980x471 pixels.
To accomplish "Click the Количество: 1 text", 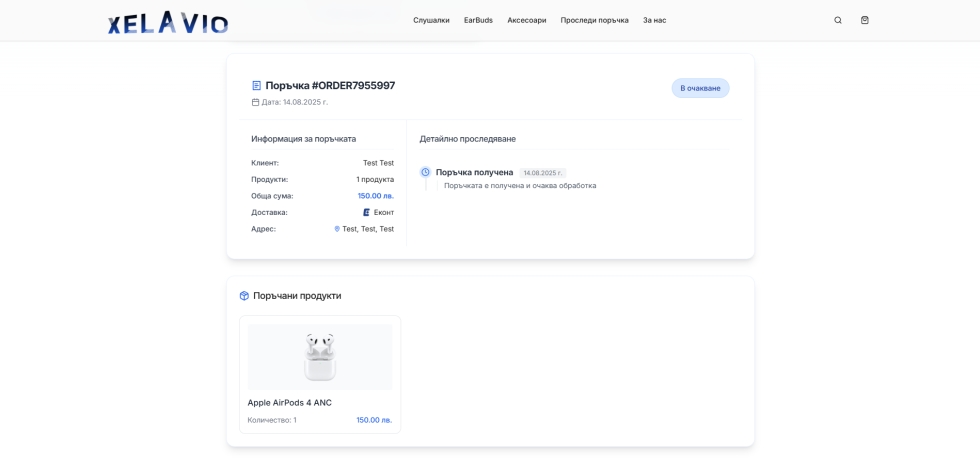I will tap(272, 420).
